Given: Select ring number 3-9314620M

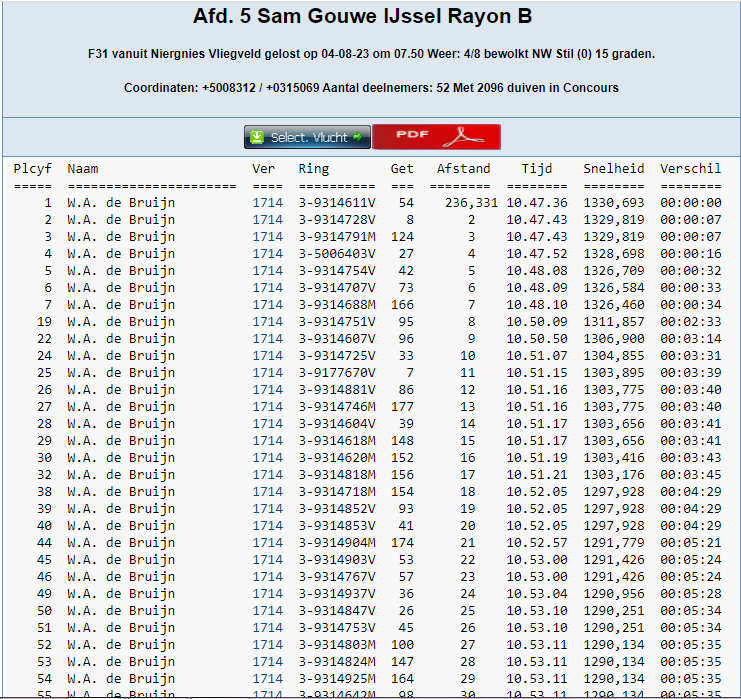Looking at the screenshot, I should pyautogui.click(x=337, y=458).
